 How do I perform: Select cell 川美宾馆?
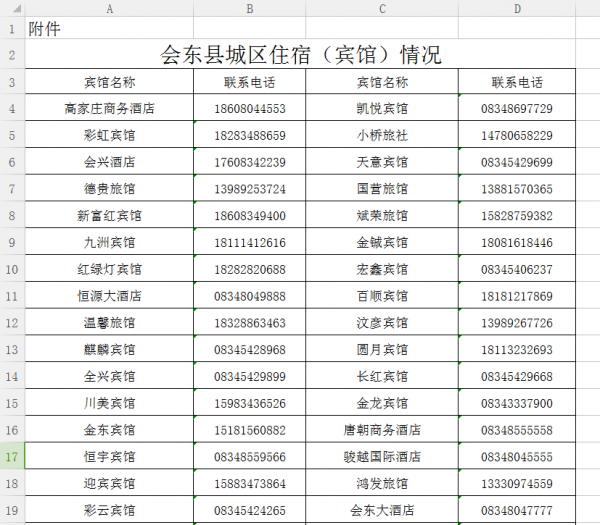[x=109, y=403]
